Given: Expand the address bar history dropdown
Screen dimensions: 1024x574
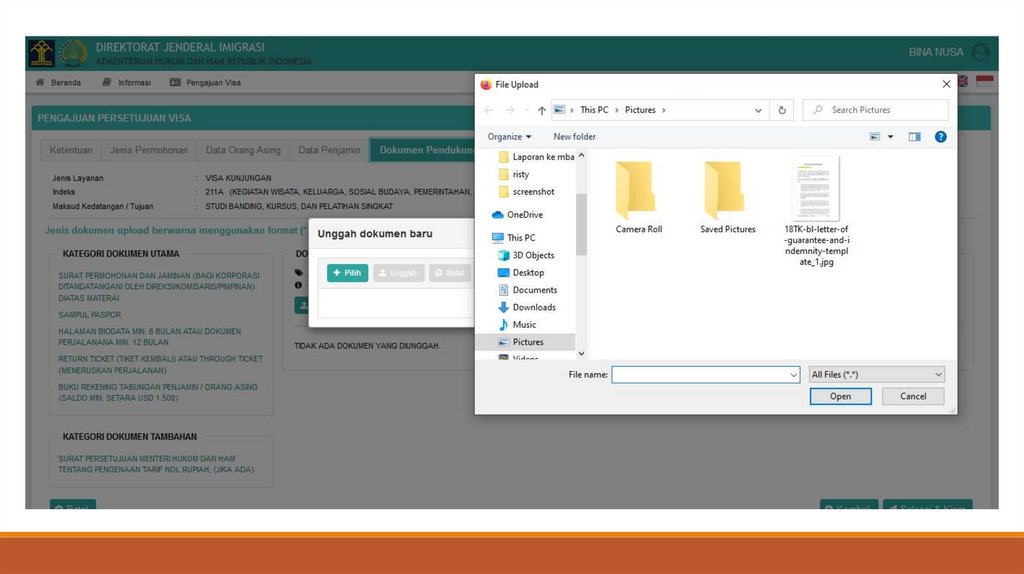Looking at the screenshot, I should point(758,110).
